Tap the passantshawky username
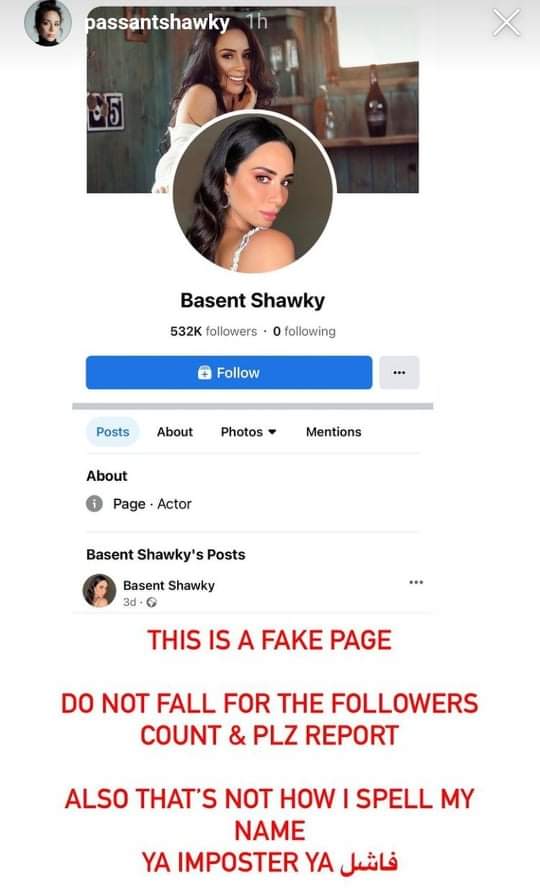This screenshot has width=540, height=890. pos(157,23)
